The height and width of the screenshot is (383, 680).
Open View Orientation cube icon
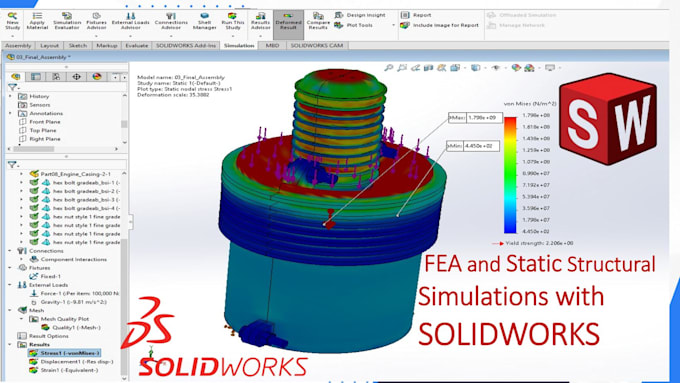(x=455, y=68)
